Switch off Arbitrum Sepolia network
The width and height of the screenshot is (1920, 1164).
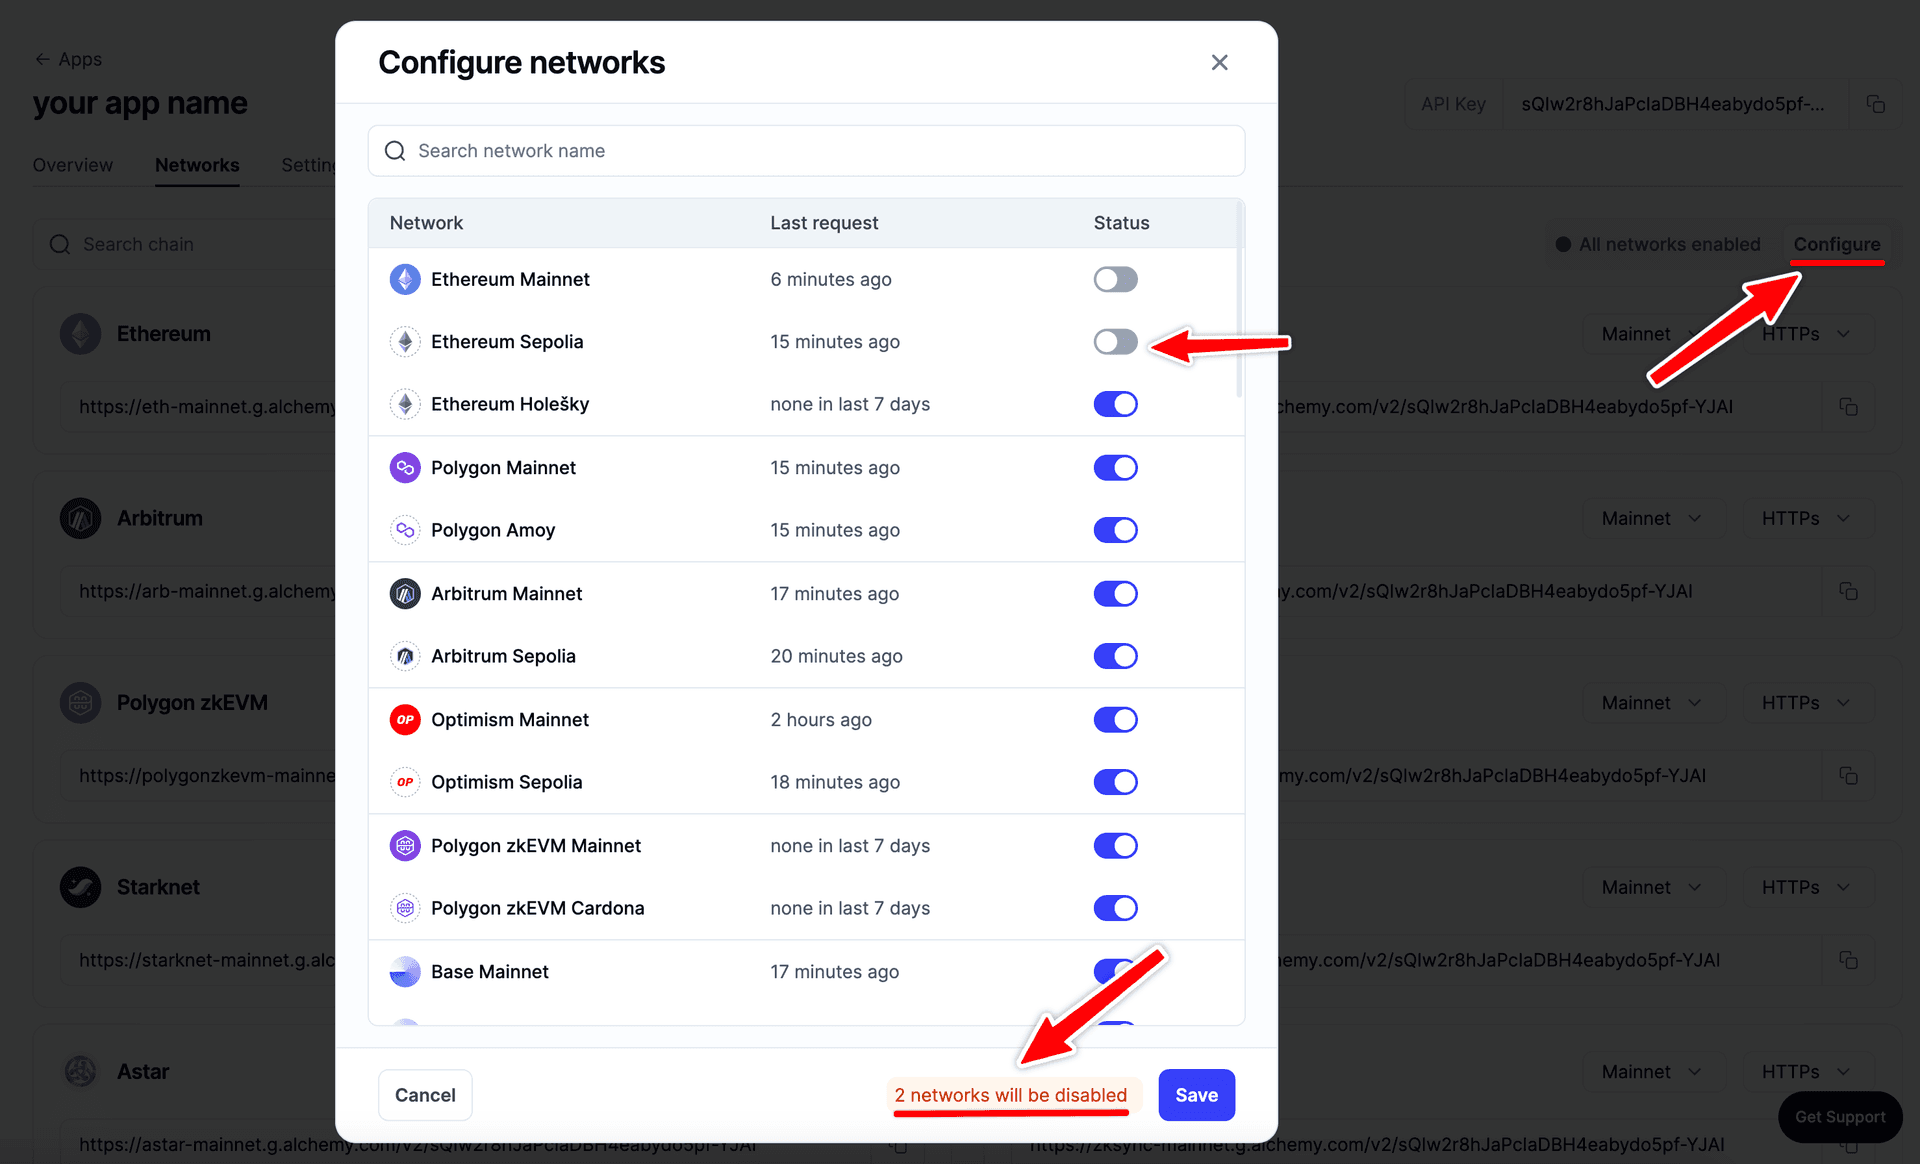point(1115,656)
